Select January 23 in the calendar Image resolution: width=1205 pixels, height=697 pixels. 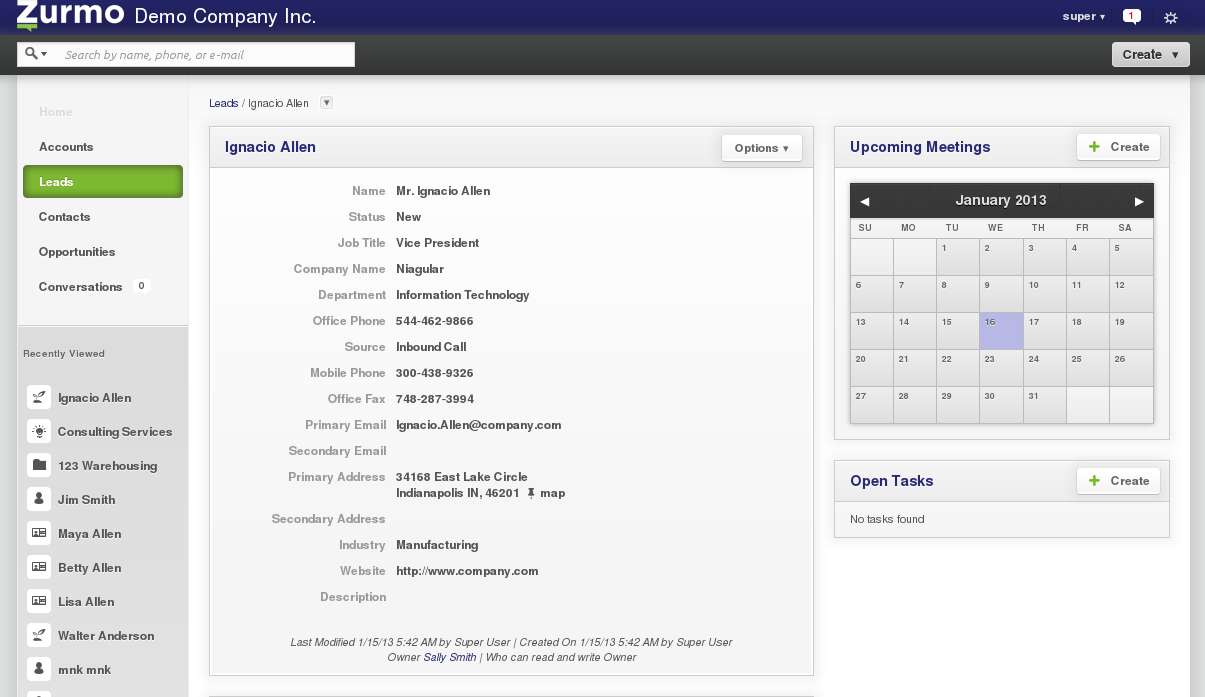pos(1001,368)
